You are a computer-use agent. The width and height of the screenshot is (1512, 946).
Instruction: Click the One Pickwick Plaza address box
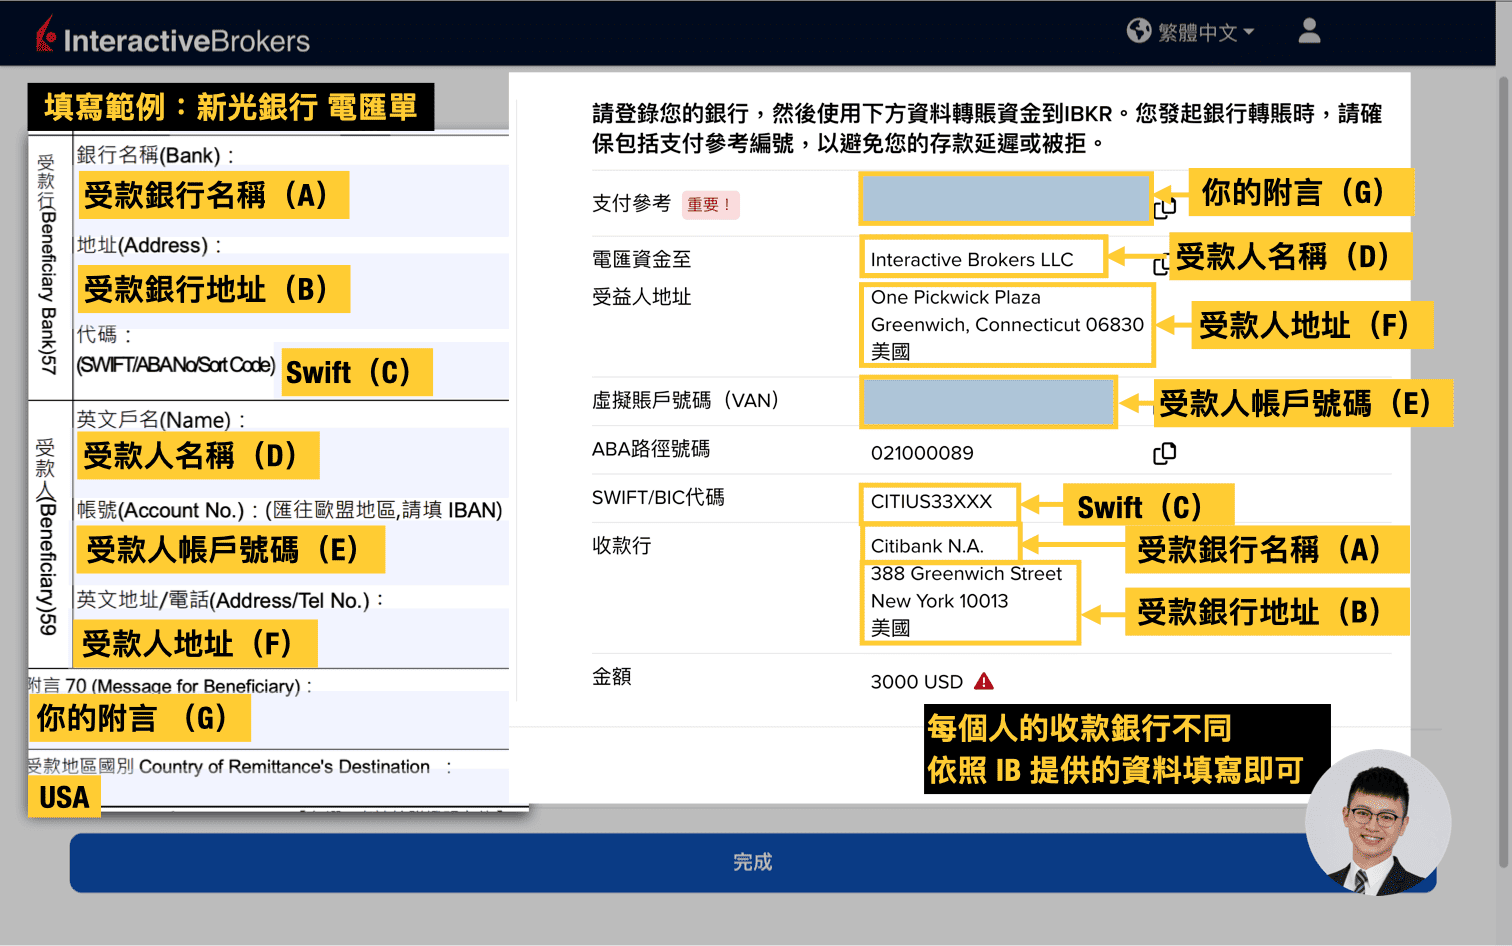pos(1007,324)
